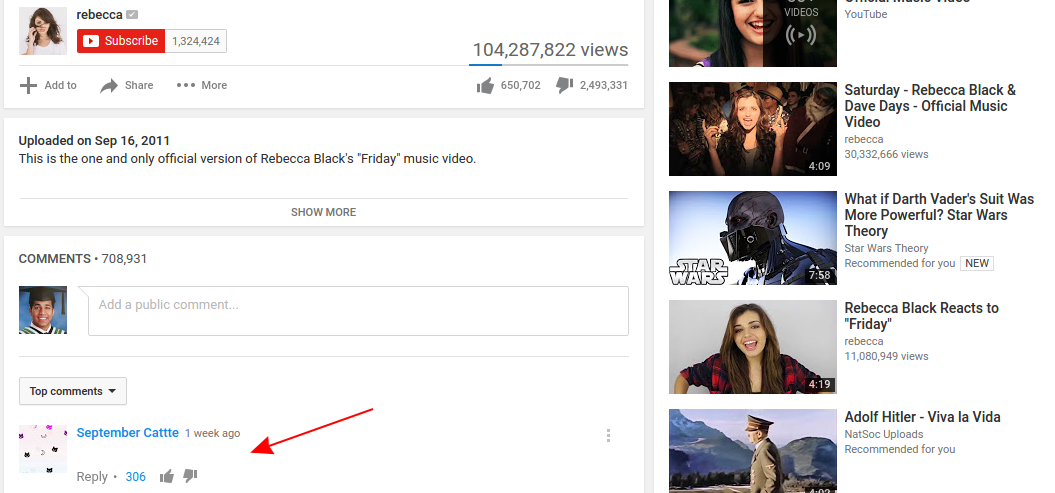The width and height of the screenshot is (1055, 493).
Task: Click the Share arrow icon
Action: [x=109, y=85]
